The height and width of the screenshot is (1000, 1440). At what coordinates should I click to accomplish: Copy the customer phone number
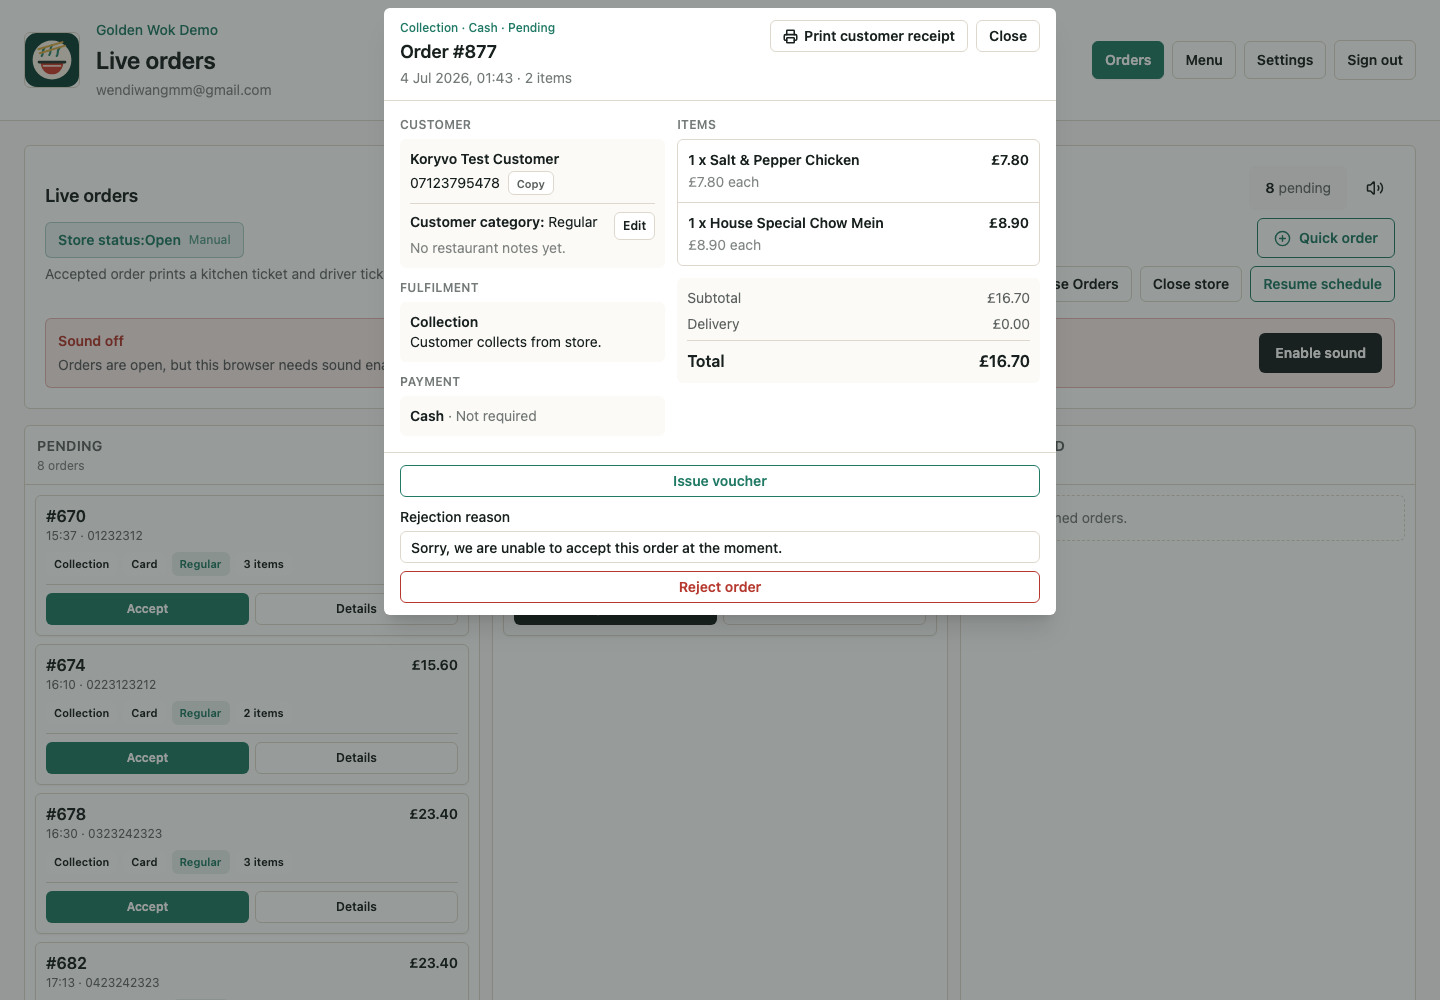coord(531,184)
